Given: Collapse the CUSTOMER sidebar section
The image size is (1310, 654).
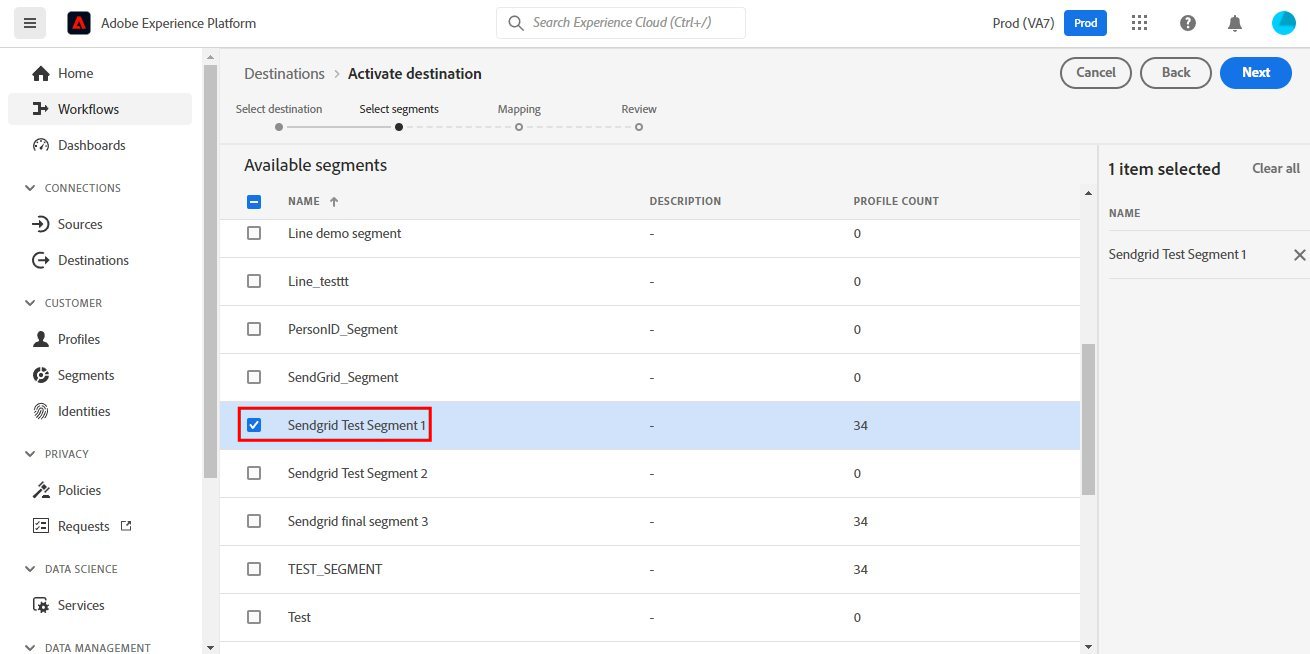Looking at the screenshot, I should point(29,303).
